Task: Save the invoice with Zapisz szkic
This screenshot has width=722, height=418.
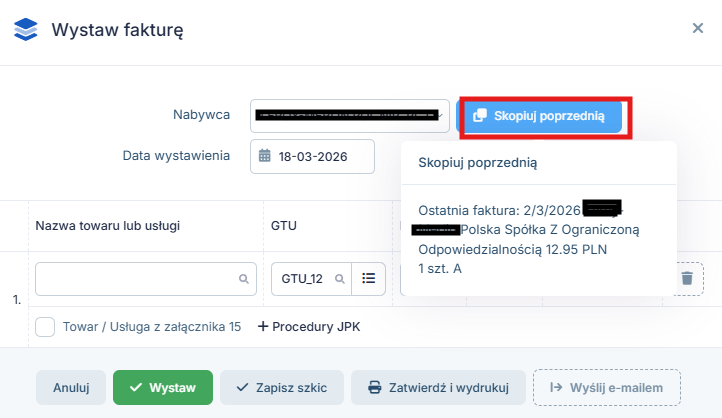Action: [x=281, y=387]
